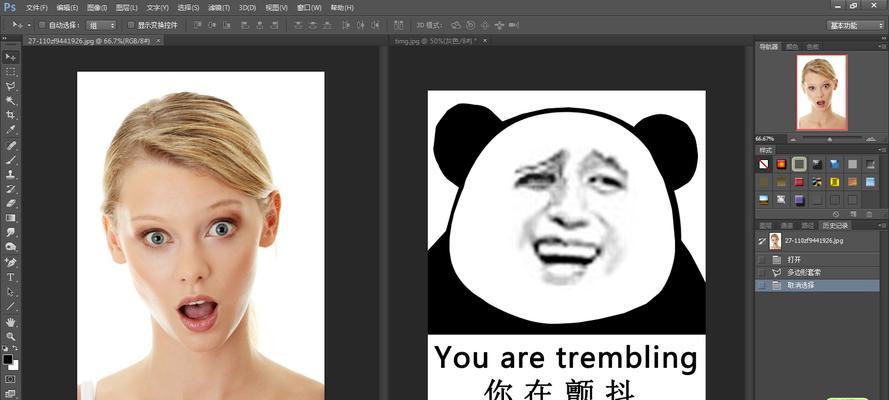Click the clear style icon in Styles panel

[x=836, y=214]
